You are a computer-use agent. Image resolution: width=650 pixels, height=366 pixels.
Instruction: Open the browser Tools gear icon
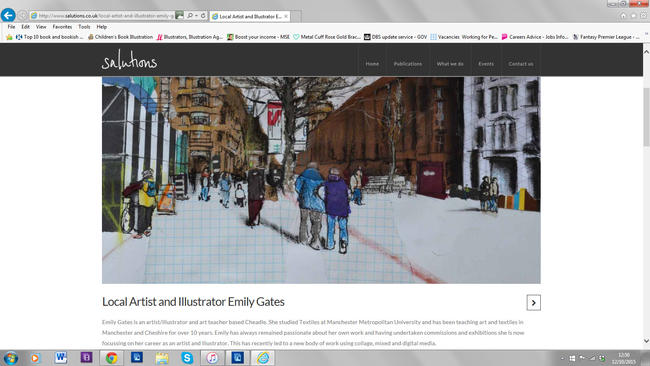coord(644,15)
